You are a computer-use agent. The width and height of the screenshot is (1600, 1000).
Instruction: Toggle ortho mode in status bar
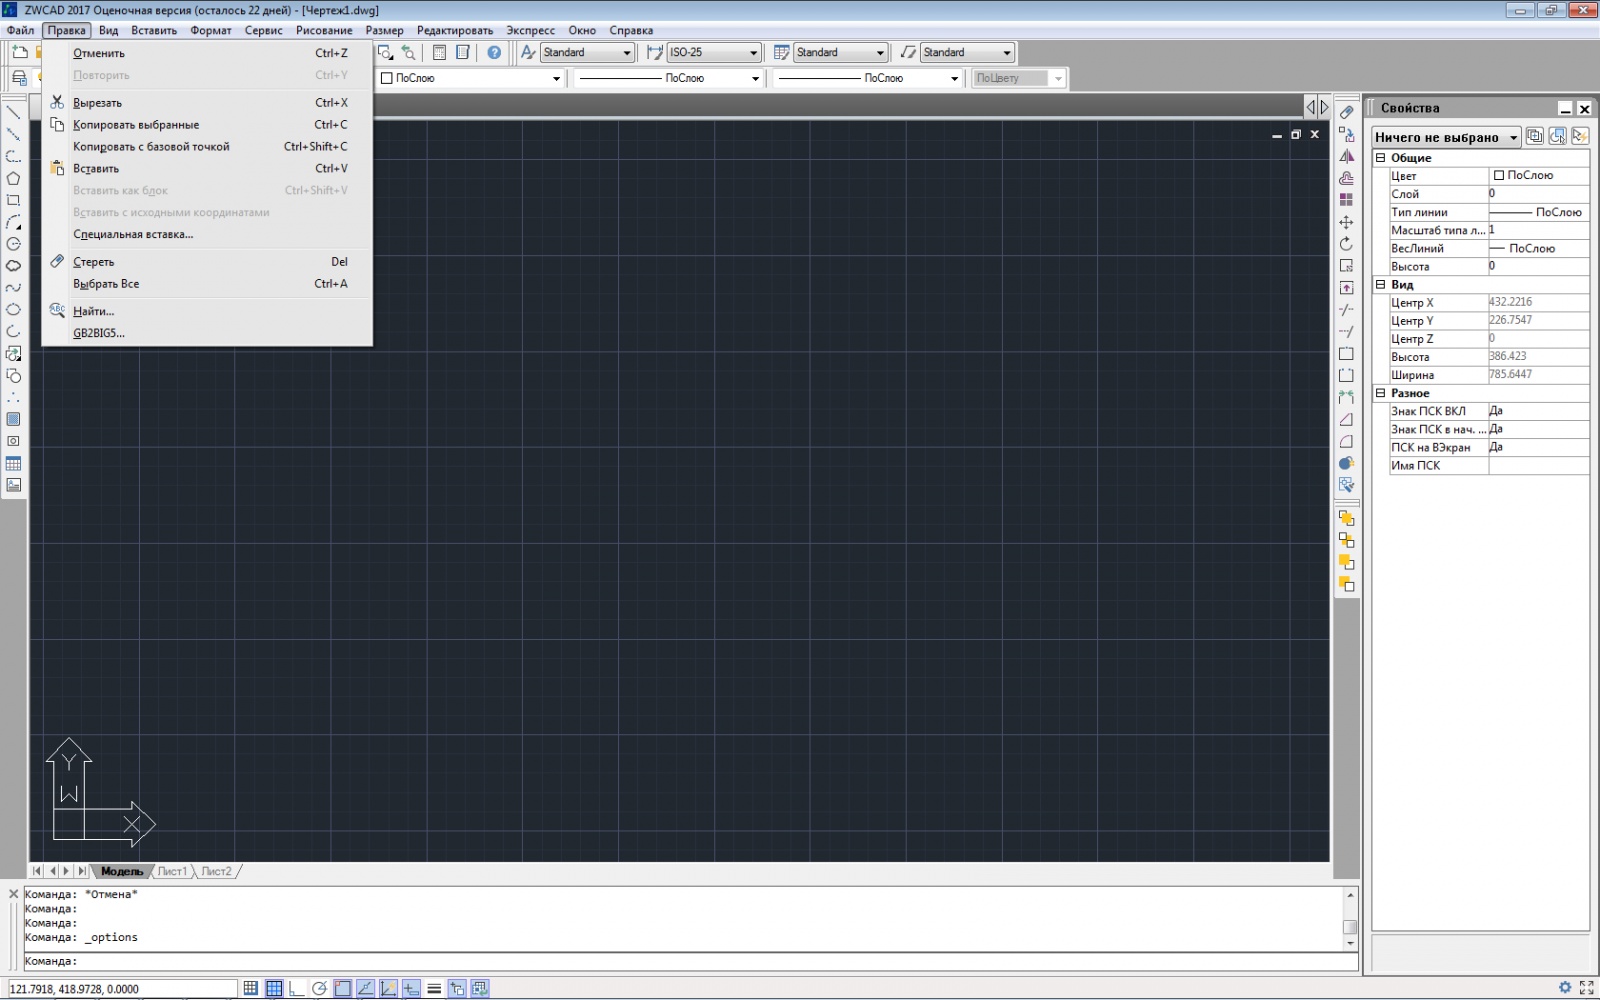(296, 988)
